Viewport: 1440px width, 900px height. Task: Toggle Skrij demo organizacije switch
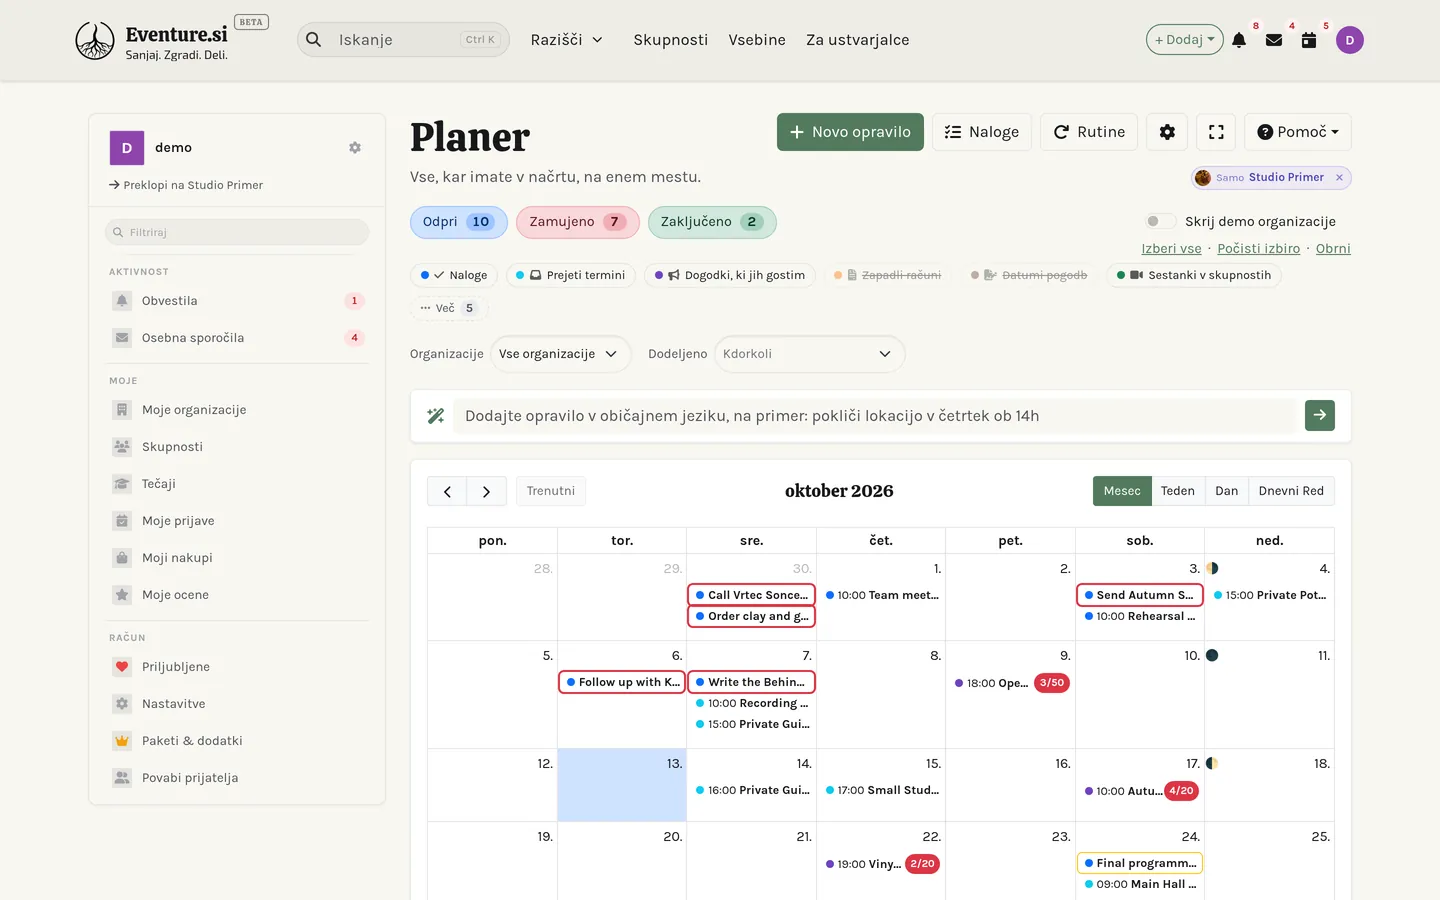(x=1160, y=221)
